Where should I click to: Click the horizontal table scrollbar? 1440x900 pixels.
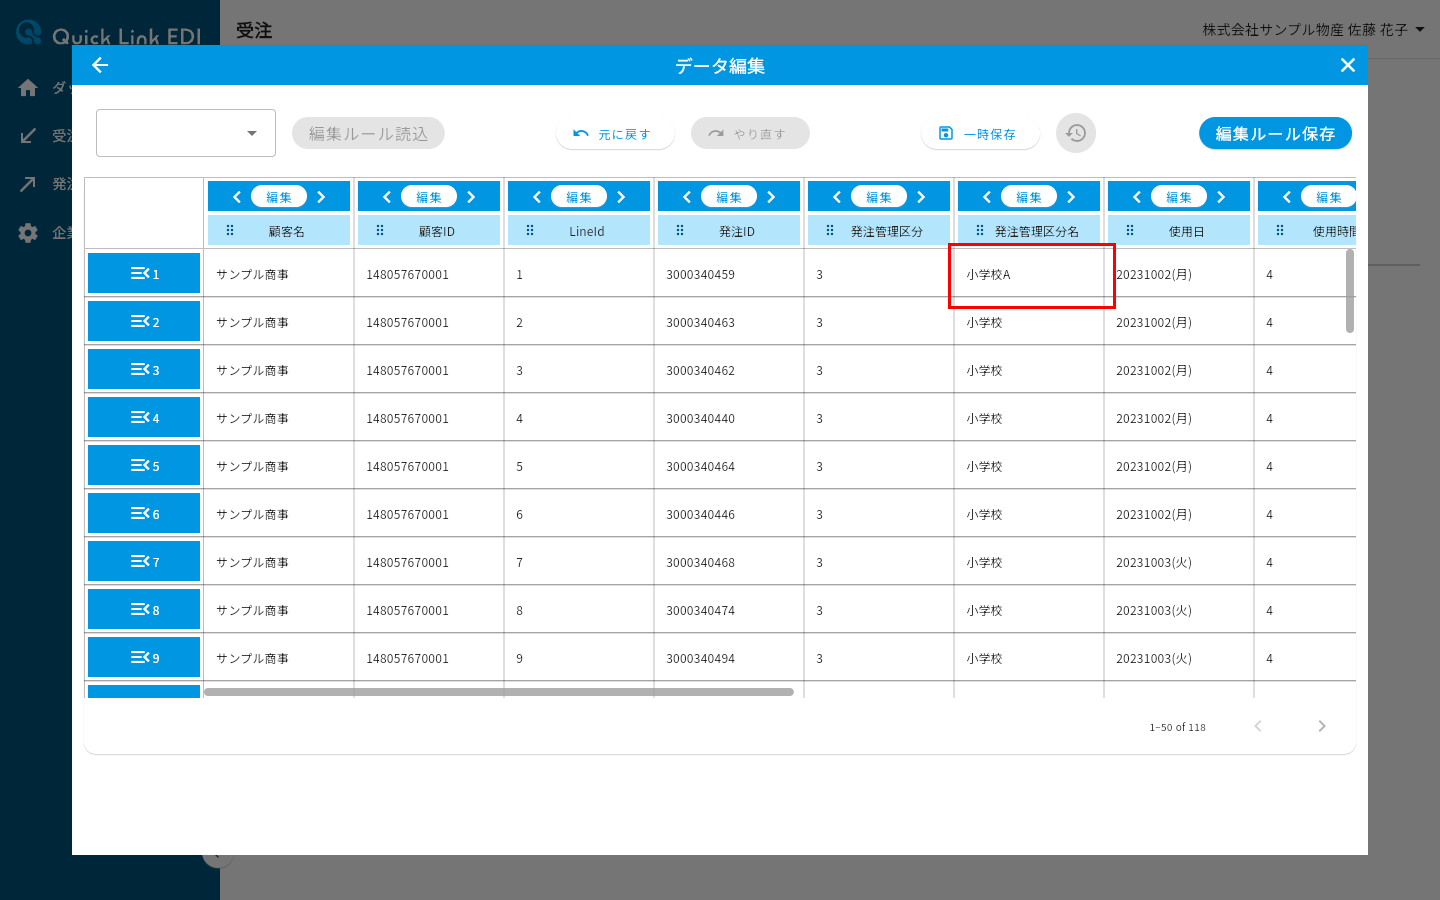[x=499, y=691]
